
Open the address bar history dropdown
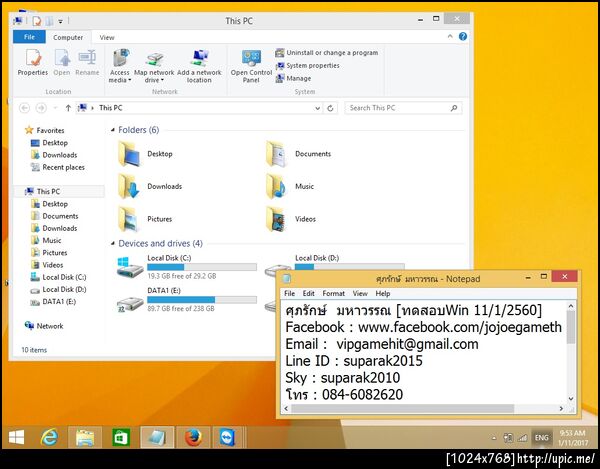pyautogui.click(x=317, y=108)
